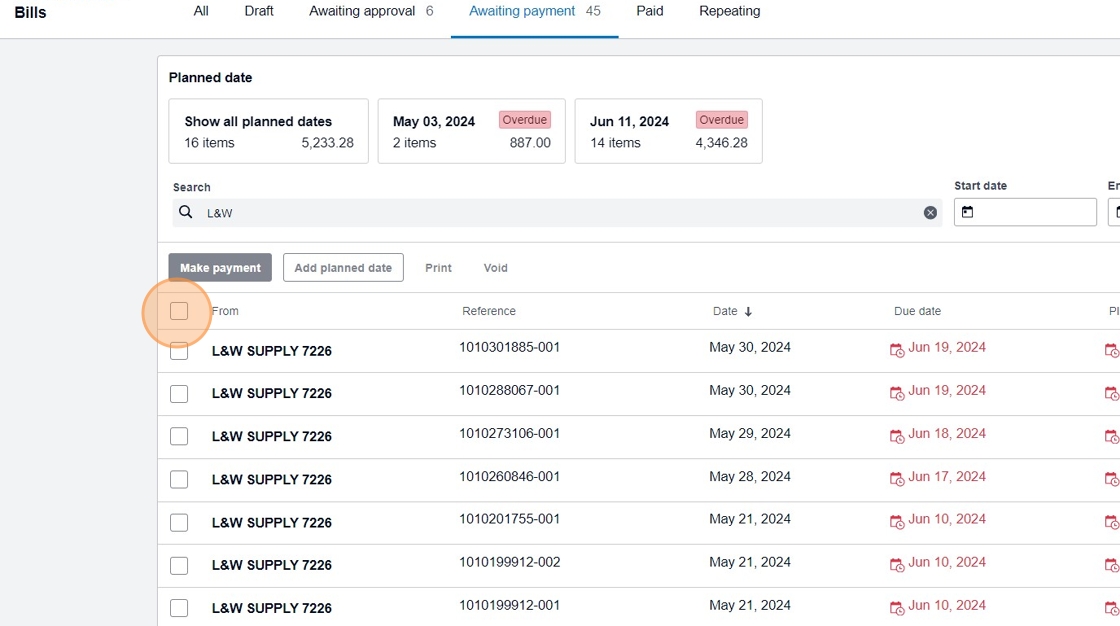The height and width of the screenshot is (626, 1120).
Task: Clear the L&W search text
Action: pyautogui.click(x=930, y=212)
